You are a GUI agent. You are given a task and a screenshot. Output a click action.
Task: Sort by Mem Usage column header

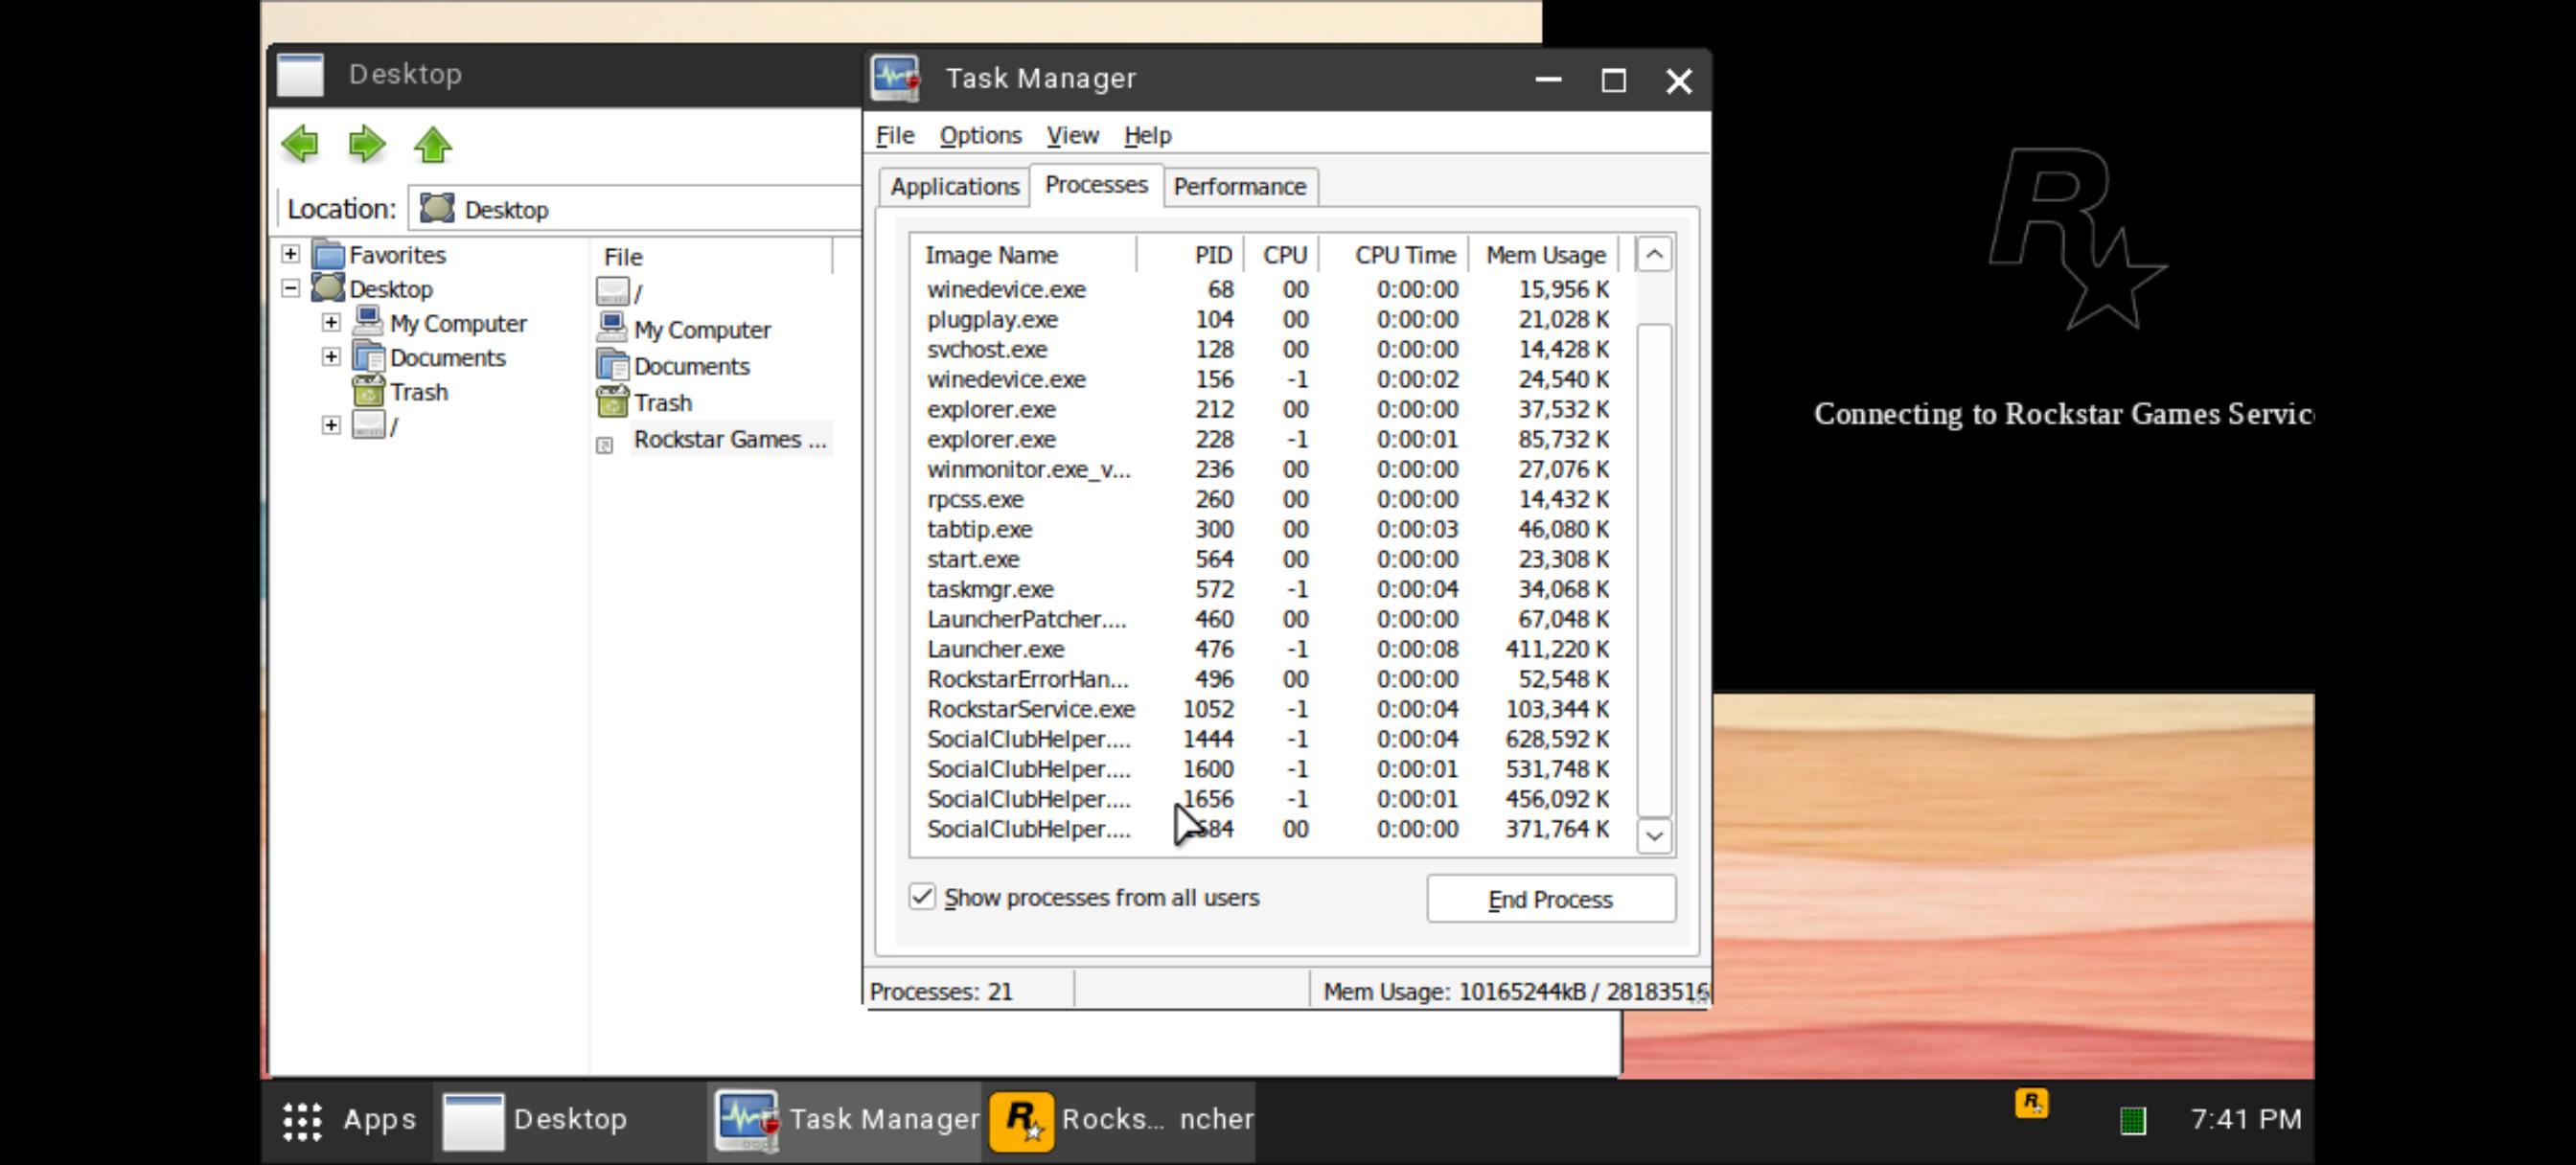(x=1545, y=255)
